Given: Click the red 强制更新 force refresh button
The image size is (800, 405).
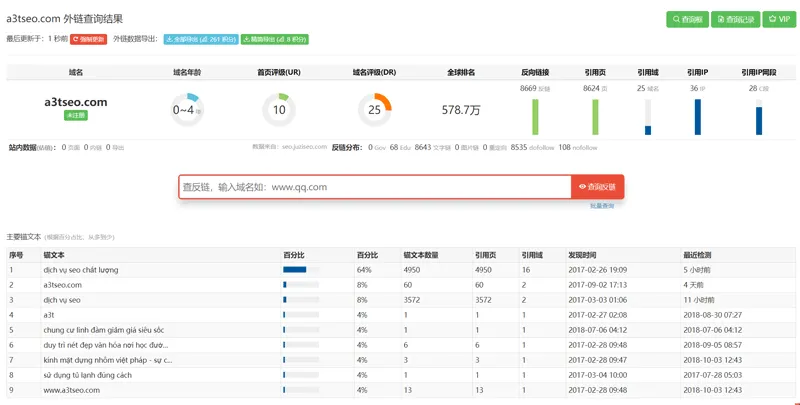Looking at the screenshot, I should [88, 39].
